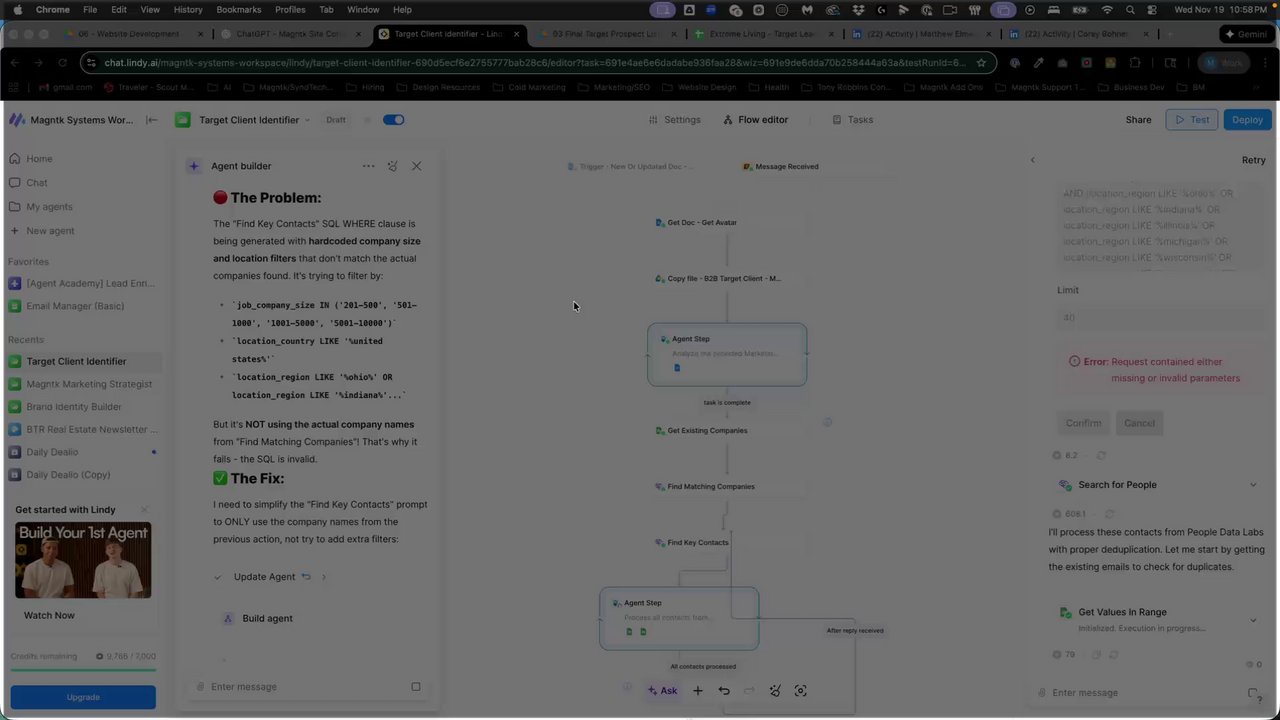Check the credits remaining progress bar
The image size is (1280, 720).
[83, 670]
